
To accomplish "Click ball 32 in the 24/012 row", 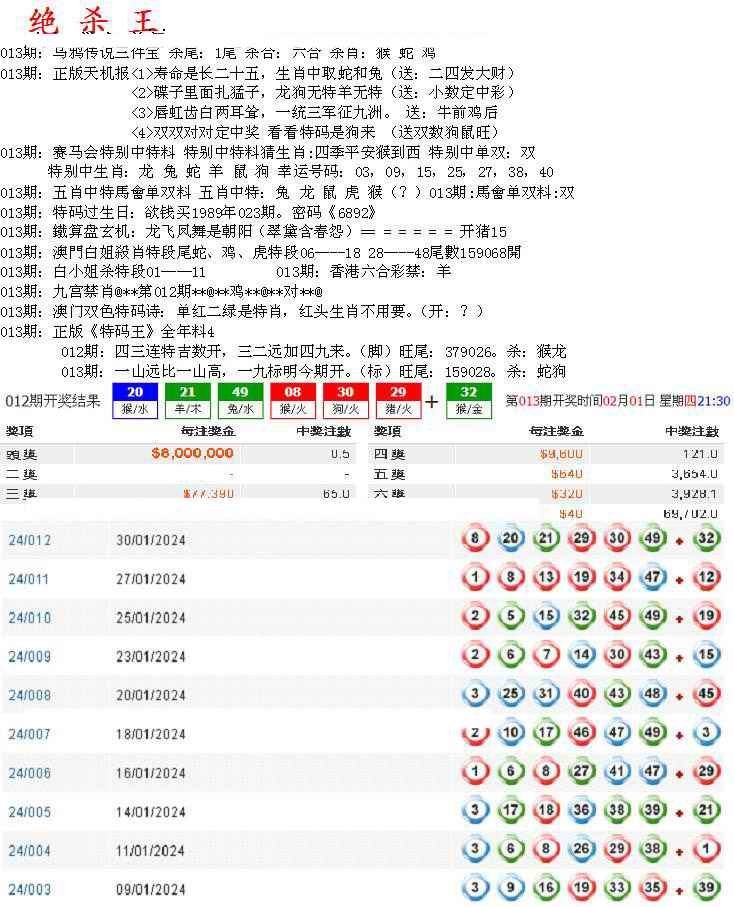I will pyautogui.click(x=707, y=539).
